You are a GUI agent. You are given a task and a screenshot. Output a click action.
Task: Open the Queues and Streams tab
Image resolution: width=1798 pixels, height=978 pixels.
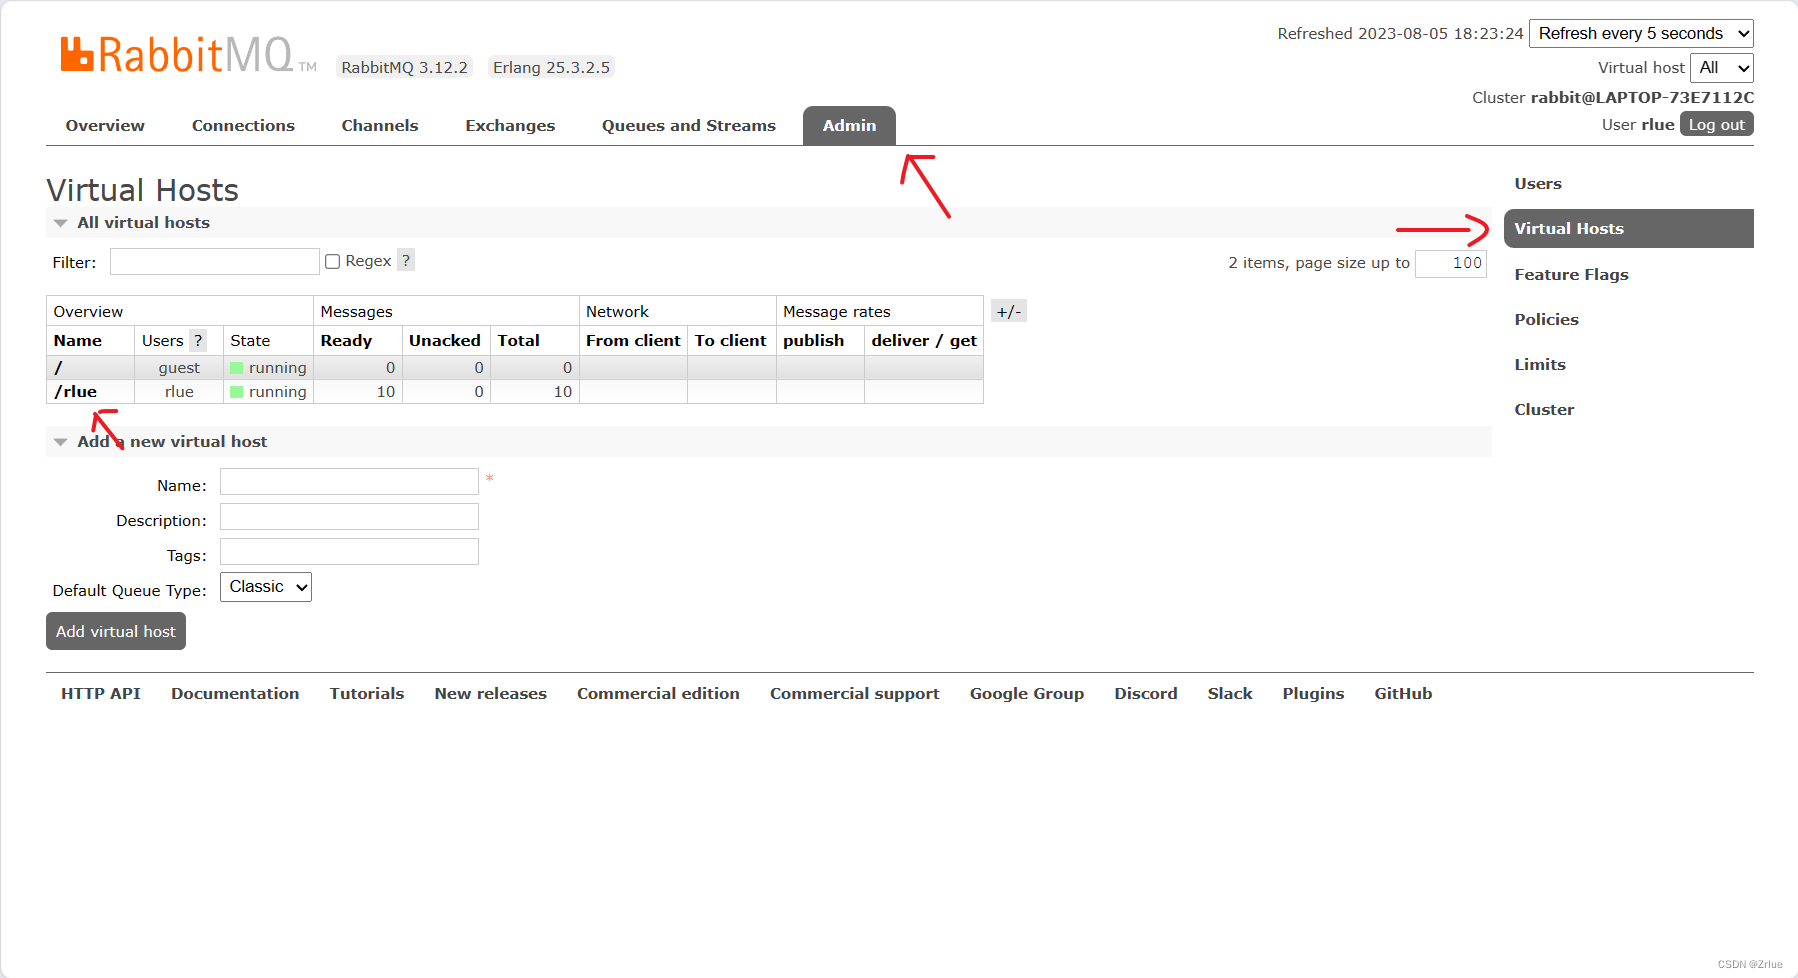(689, 125)
